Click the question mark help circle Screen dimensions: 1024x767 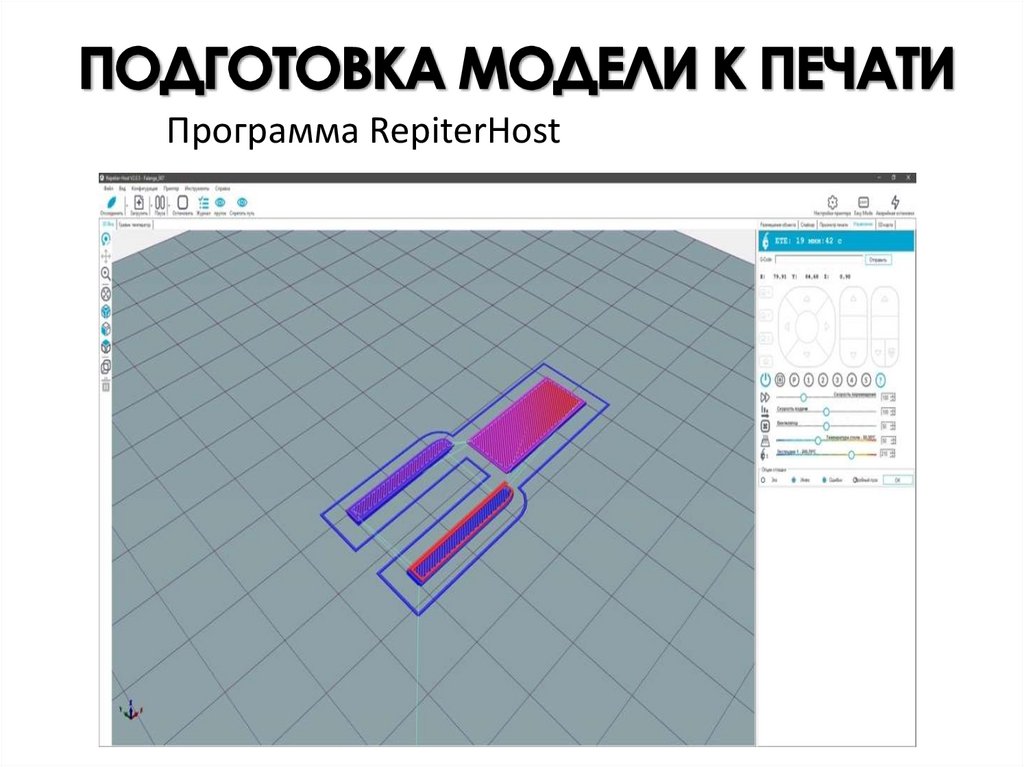(x=880, y=380)
